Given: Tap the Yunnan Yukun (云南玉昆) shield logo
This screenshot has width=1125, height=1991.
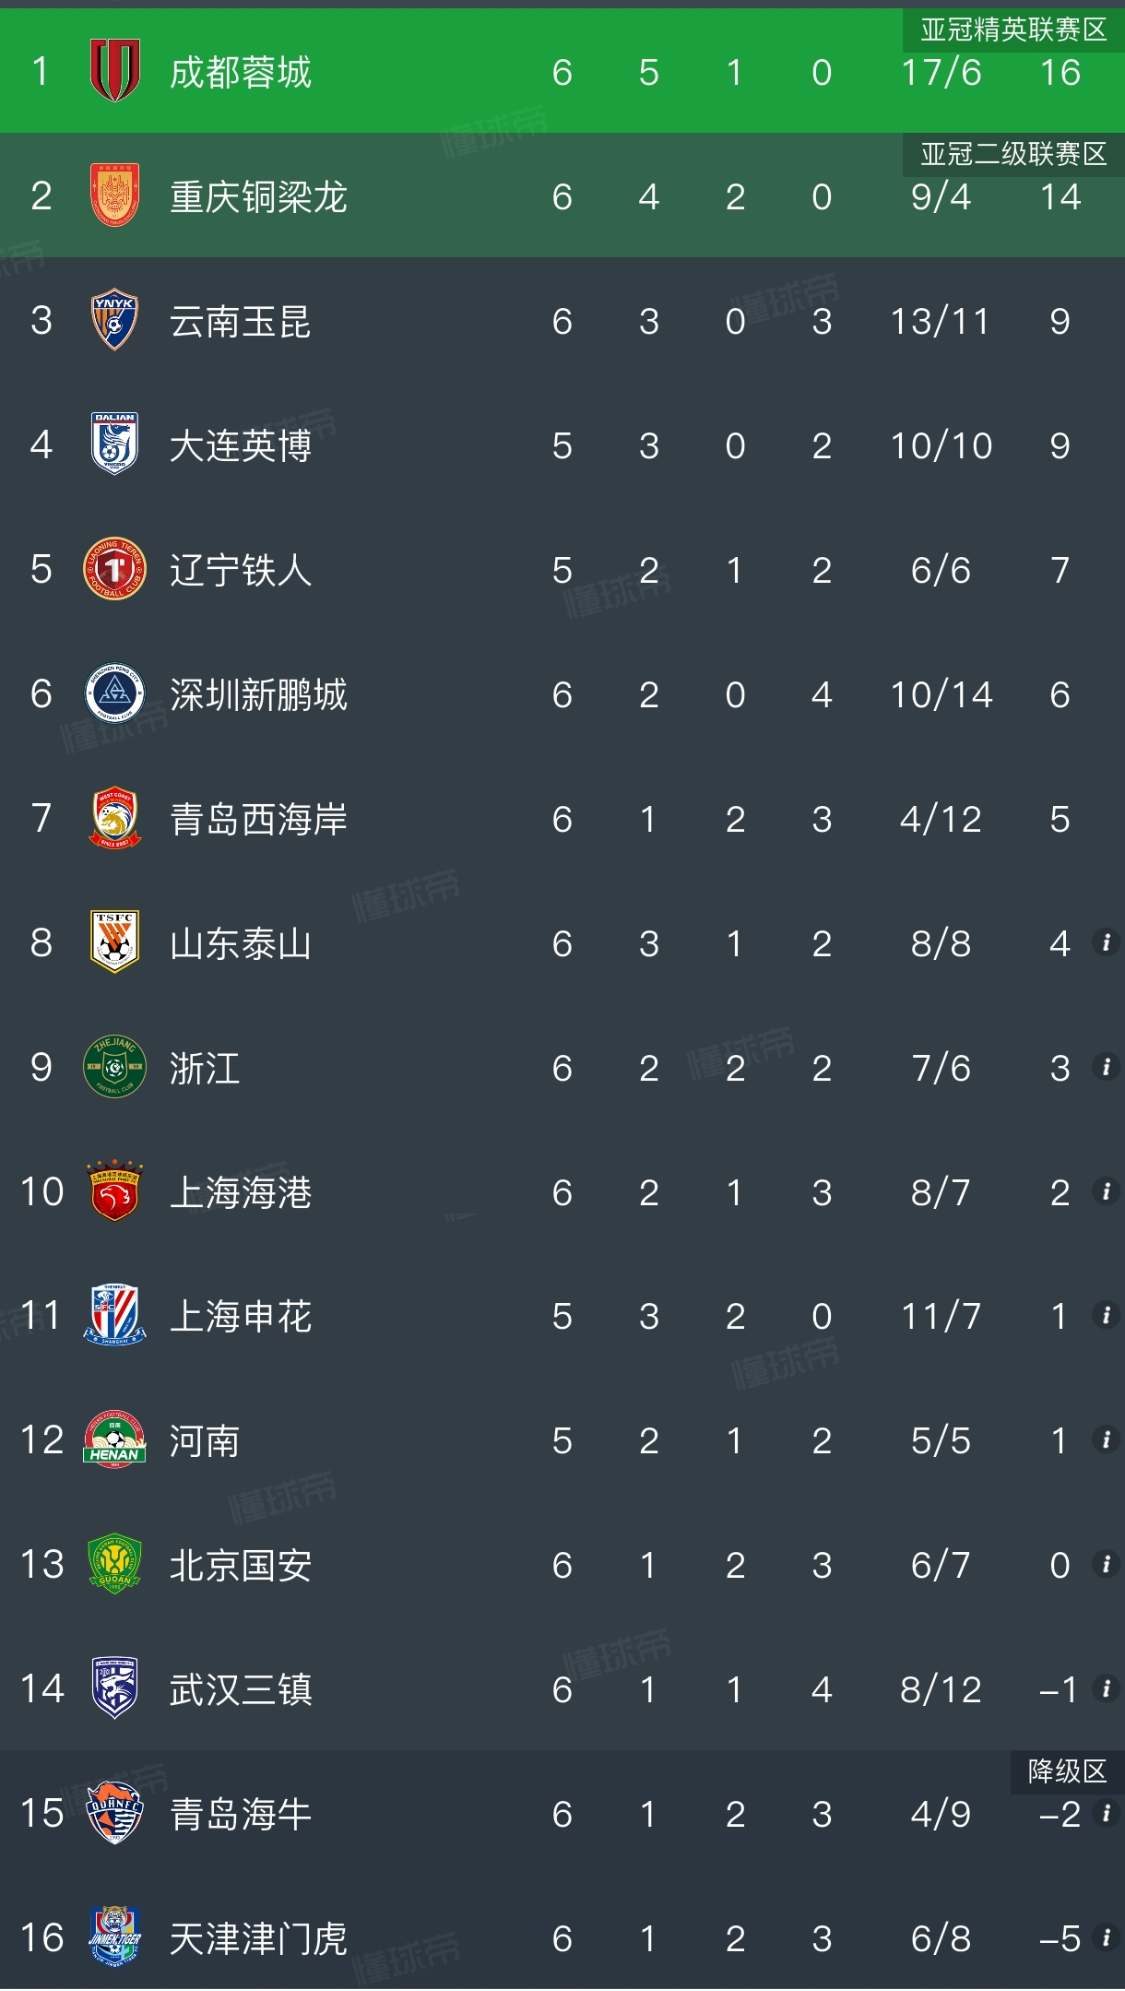Looking at the screenshot, I should pyautogui.click(x=114, y=320).
